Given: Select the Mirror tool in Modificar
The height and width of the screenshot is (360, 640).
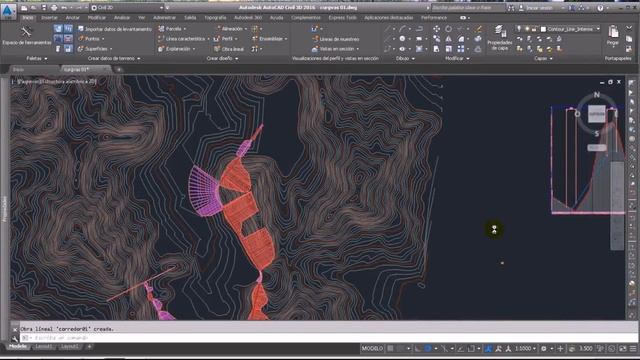Looking at the screenshot, I should pyautogui.click(x=449, y=39).
